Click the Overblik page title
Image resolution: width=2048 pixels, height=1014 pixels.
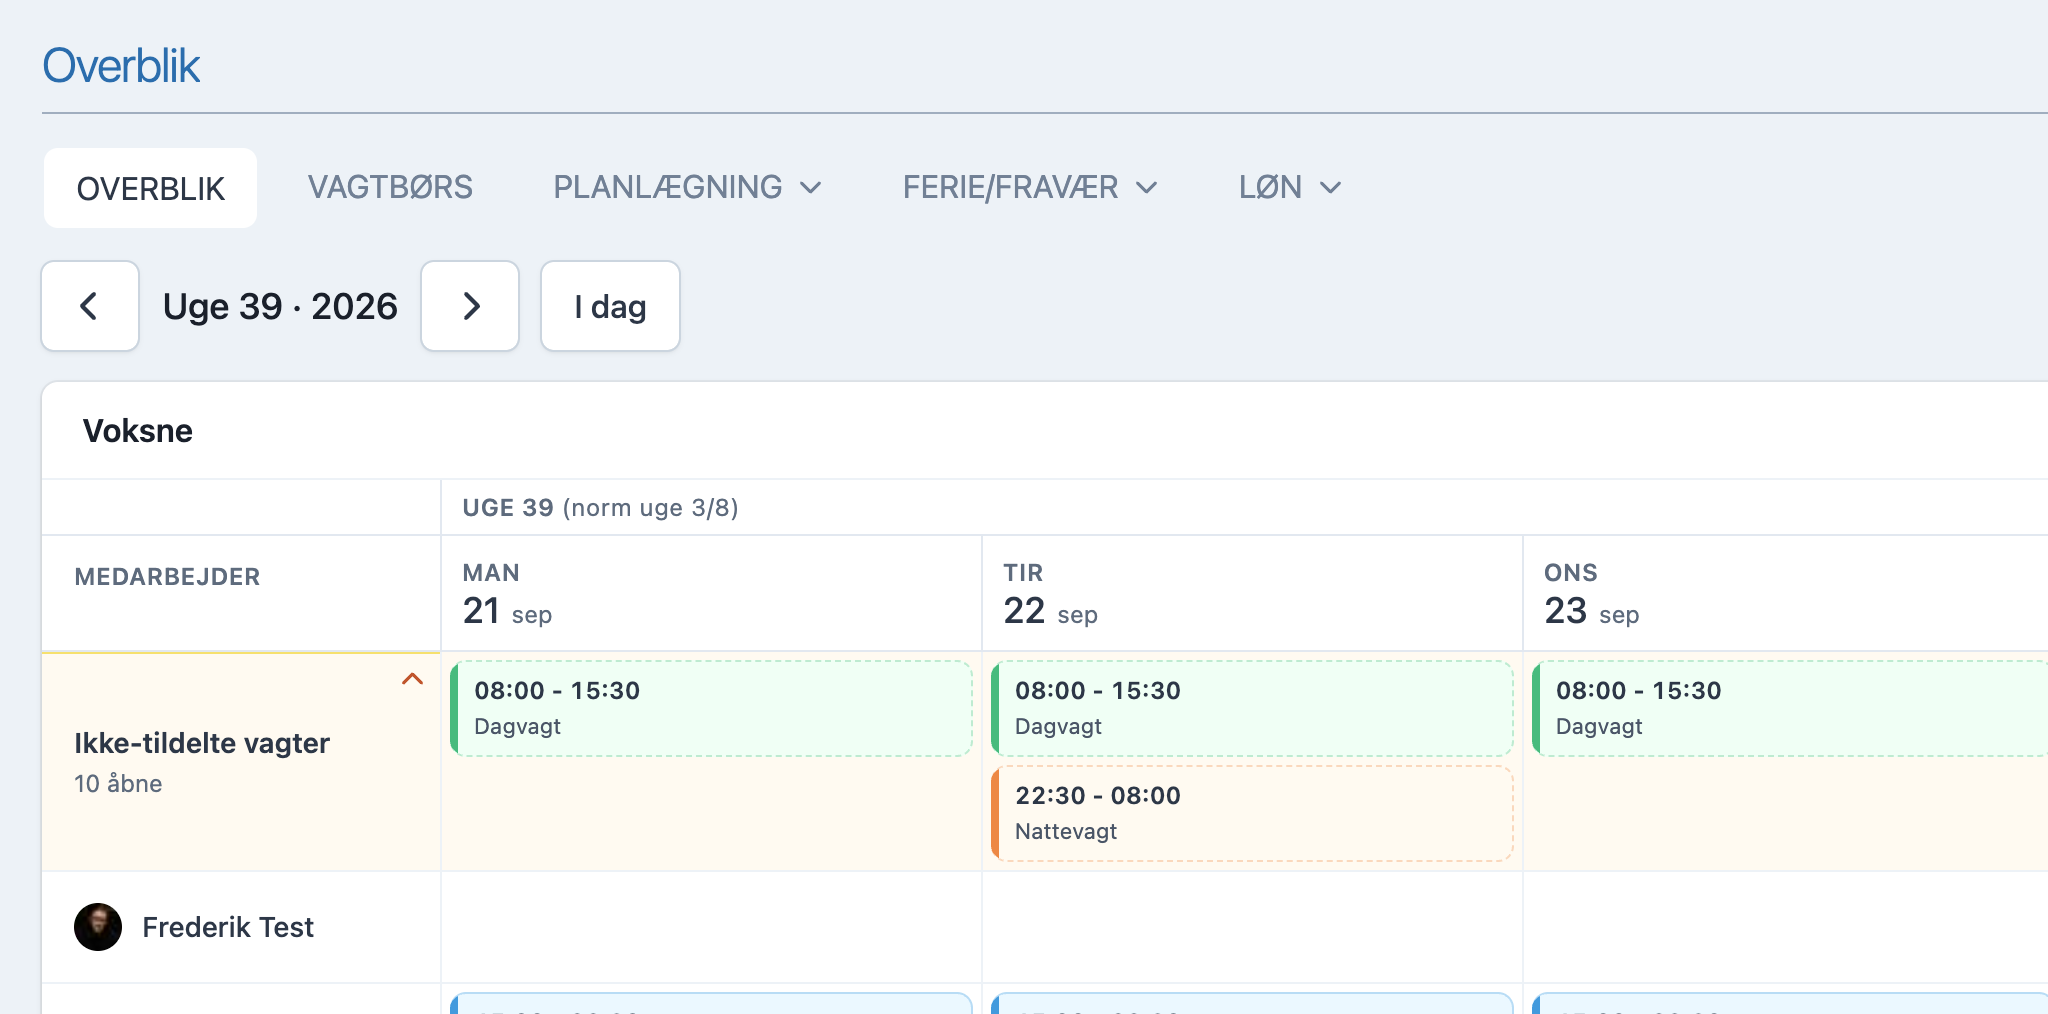click(x=121, y=66)
